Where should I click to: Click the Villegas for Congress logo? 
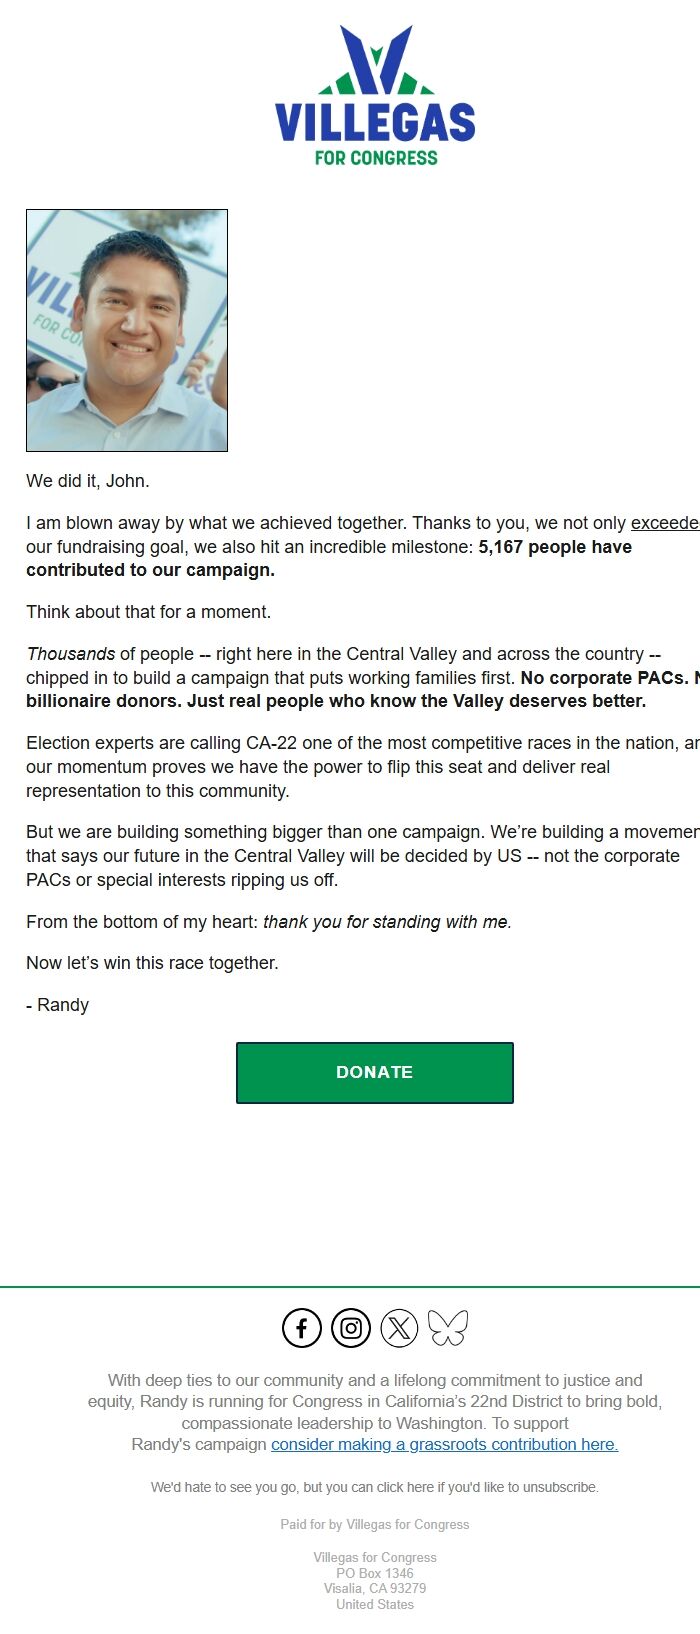375,97
